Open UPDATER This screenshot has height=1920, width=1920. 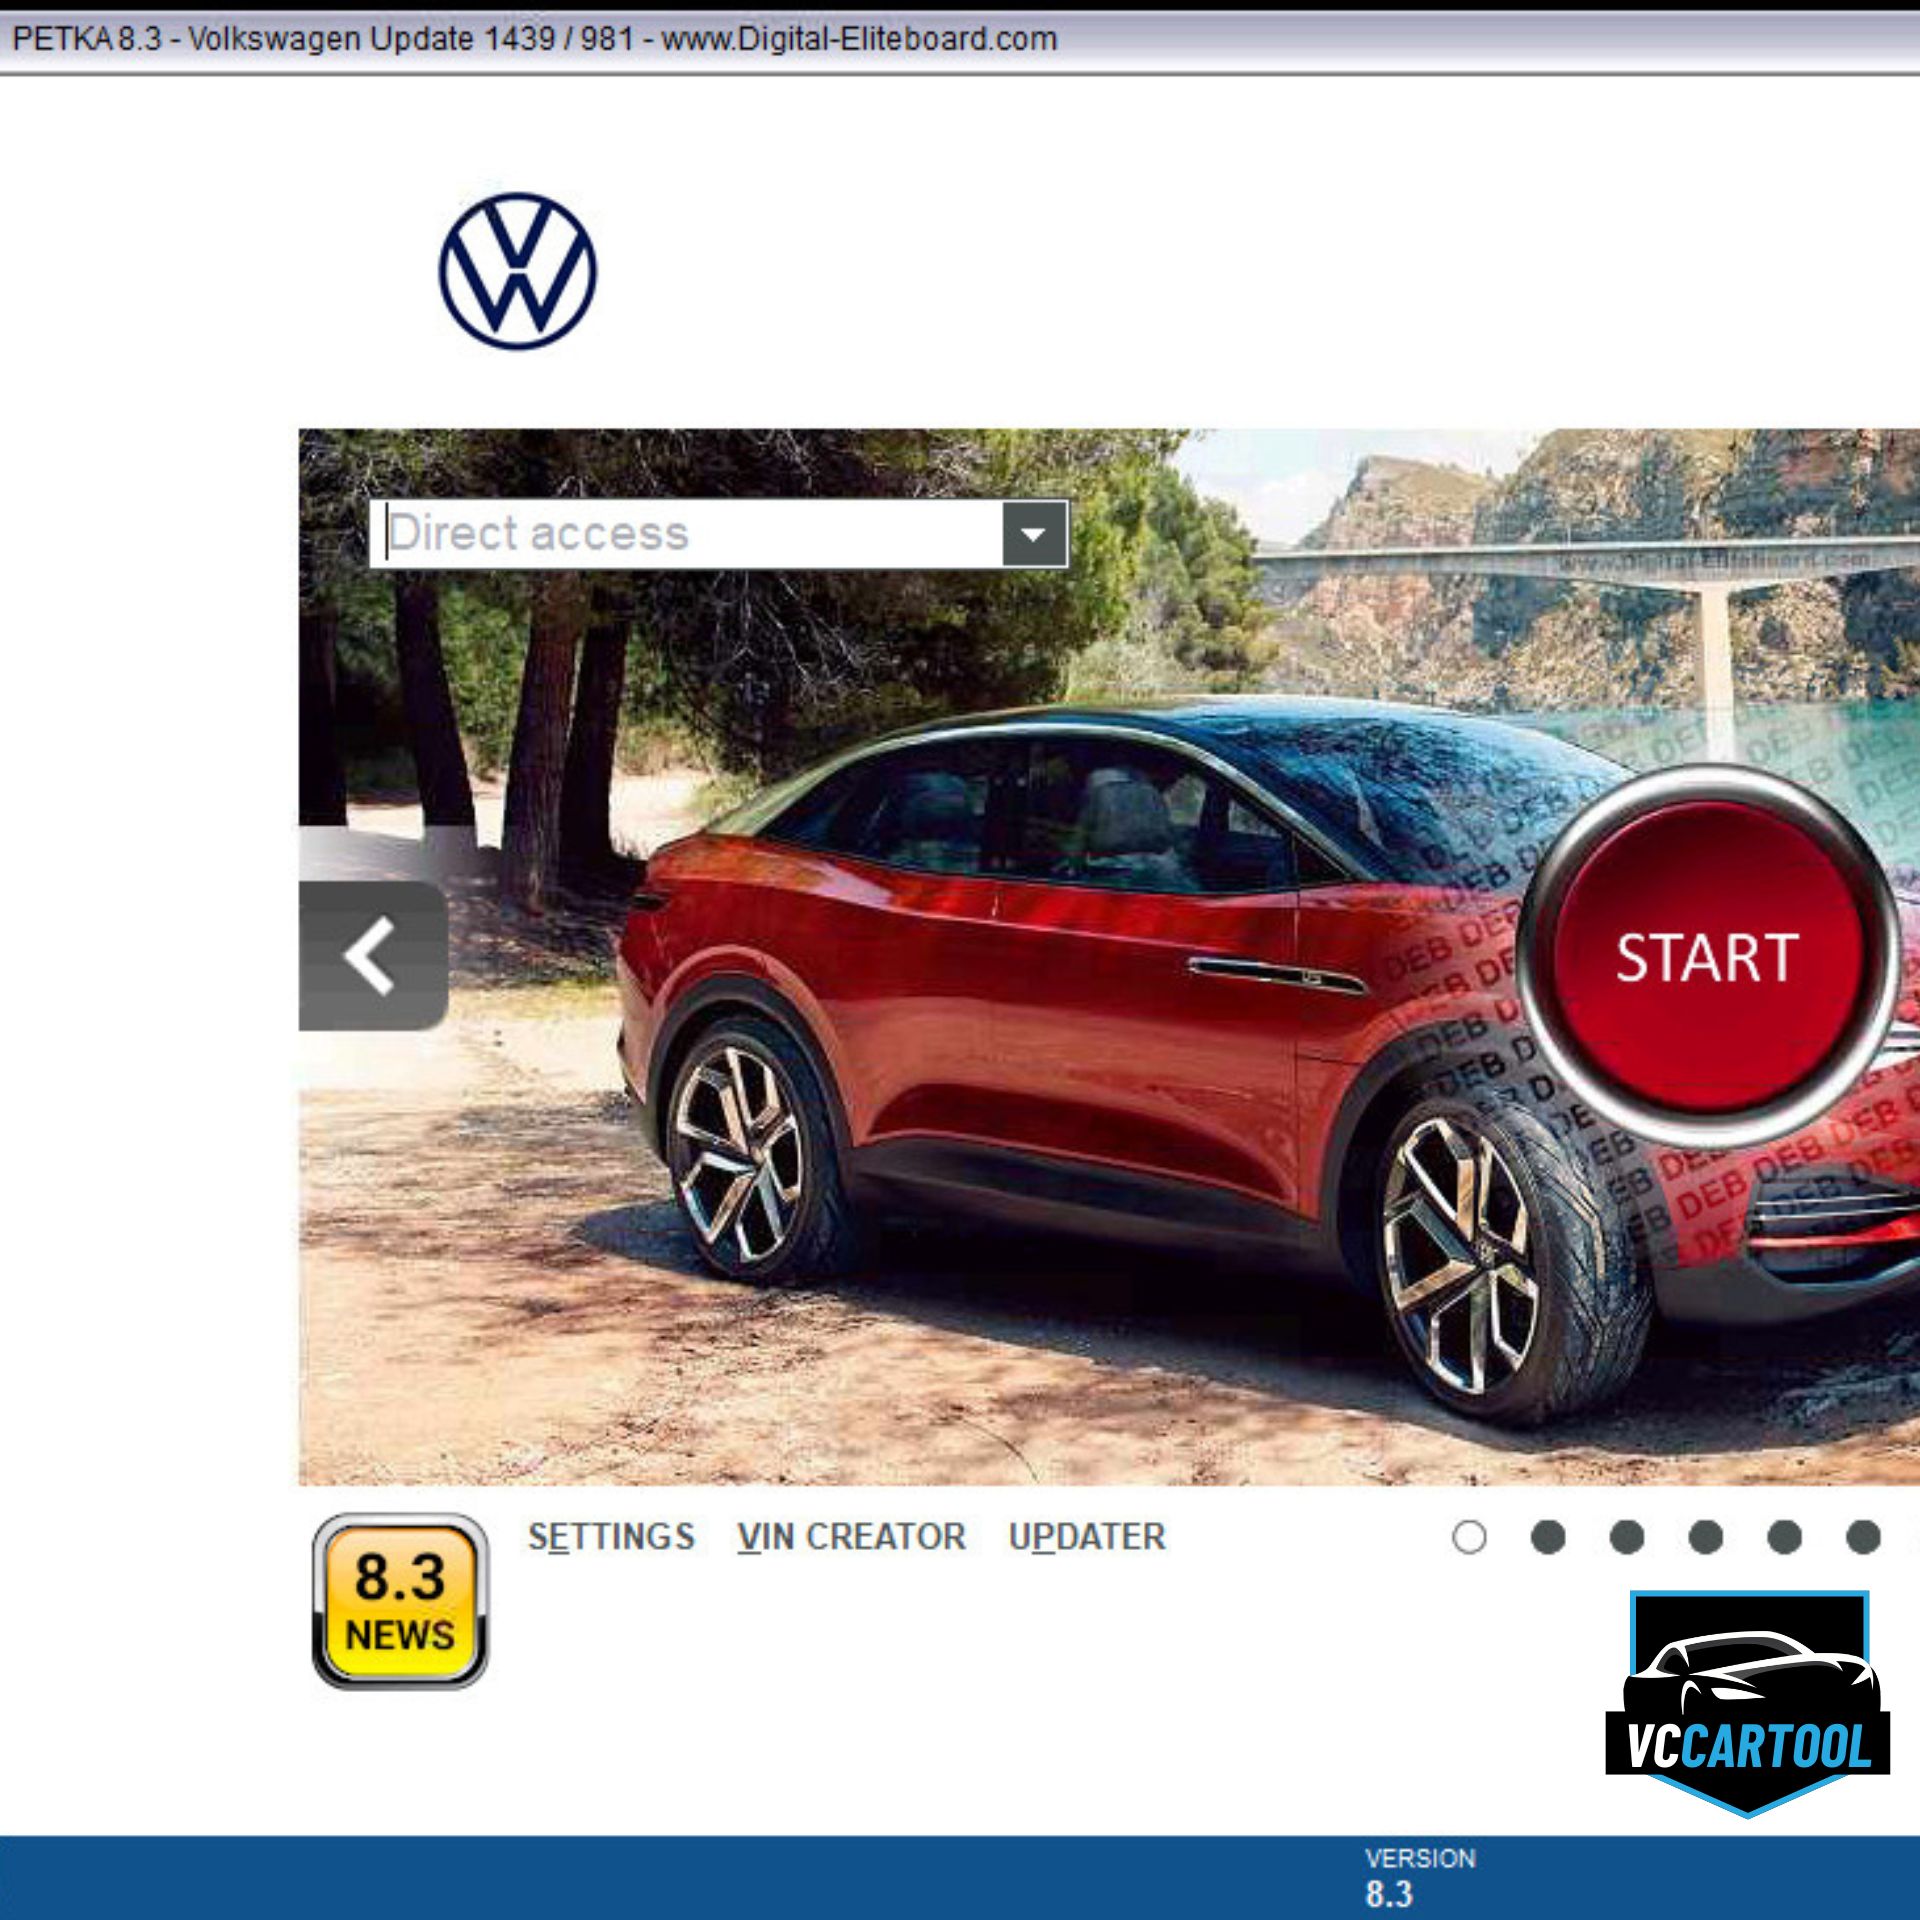click(x=1086, y=1537)
